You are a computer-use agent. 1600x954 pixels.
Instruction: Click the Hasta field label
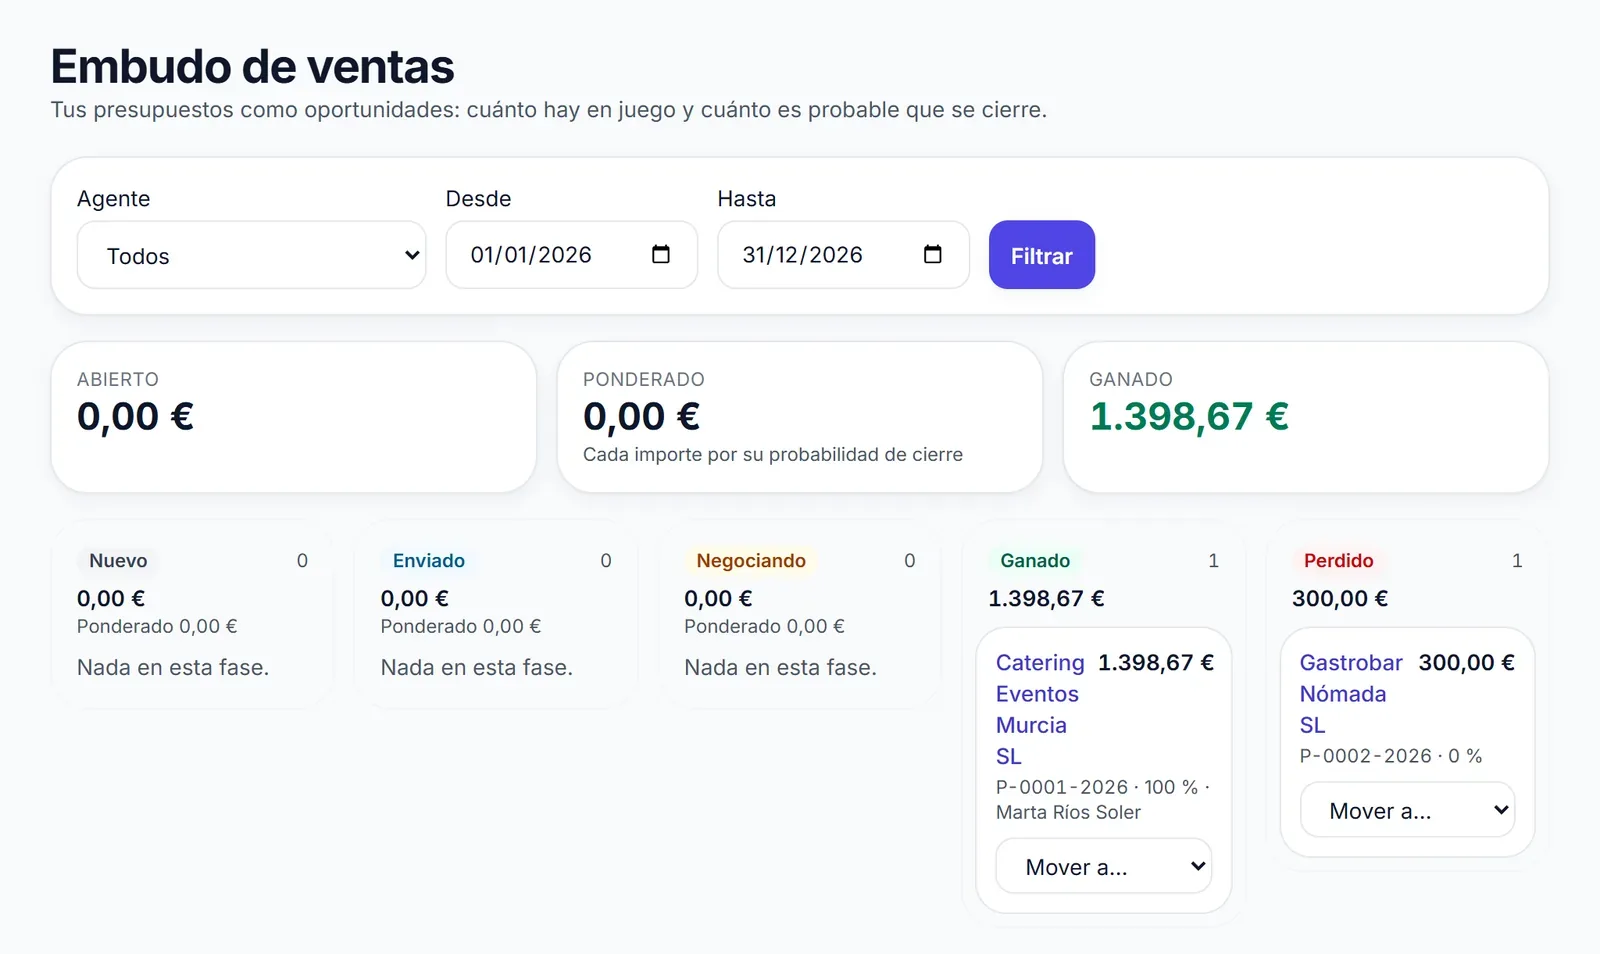tap(747, 198)
